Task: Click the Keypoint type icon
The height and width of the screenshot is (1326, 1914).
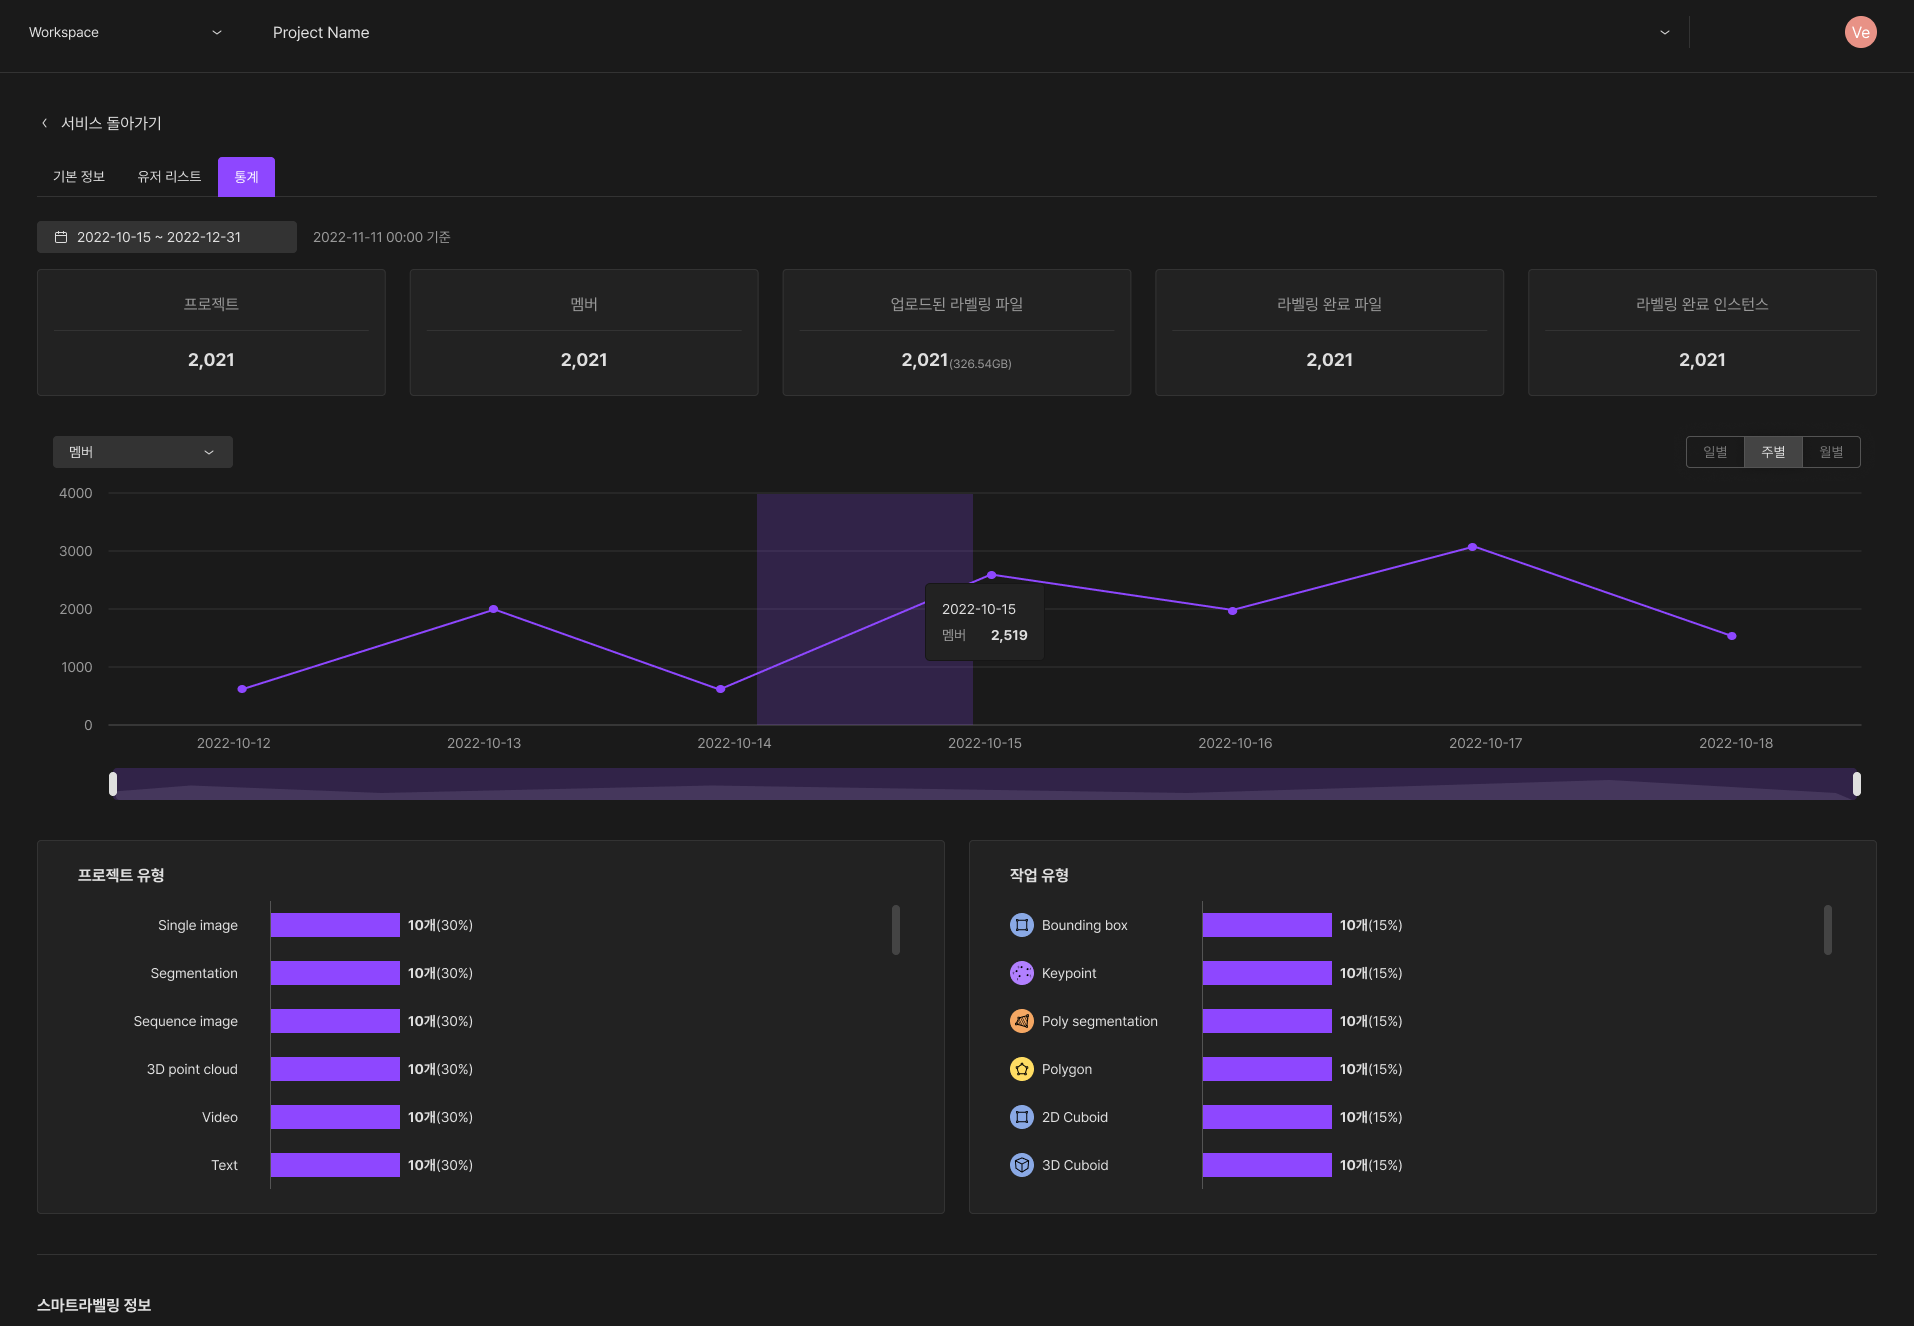Action: [x=1021, y=973]
